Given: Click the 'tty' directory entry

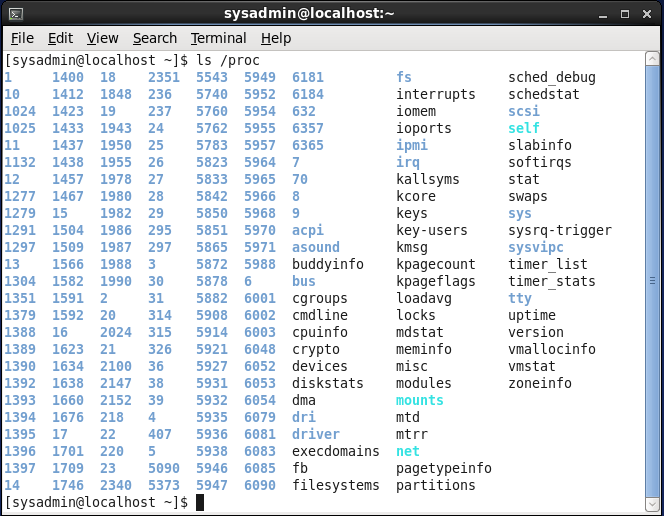Looking at the screenshot, I should pos(520,299).
